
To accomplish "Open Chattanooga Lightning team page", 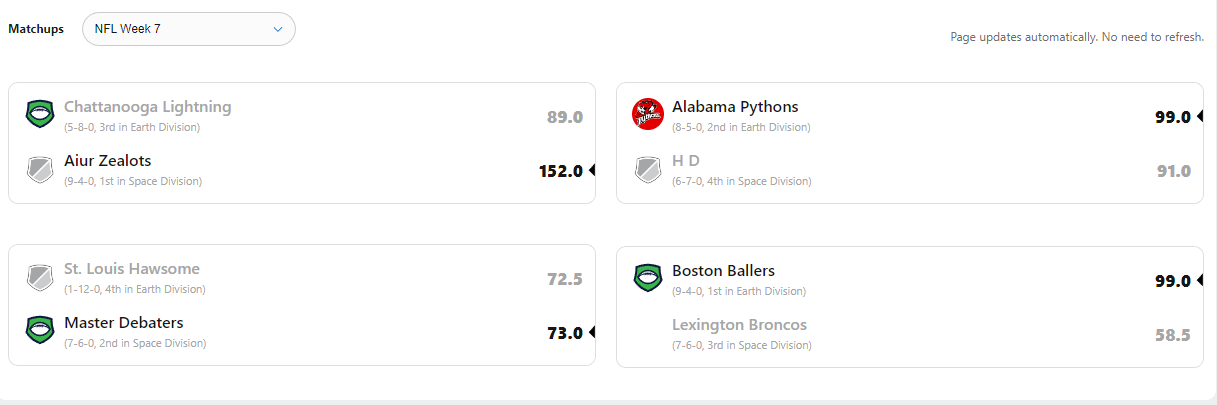I will 147,107.
